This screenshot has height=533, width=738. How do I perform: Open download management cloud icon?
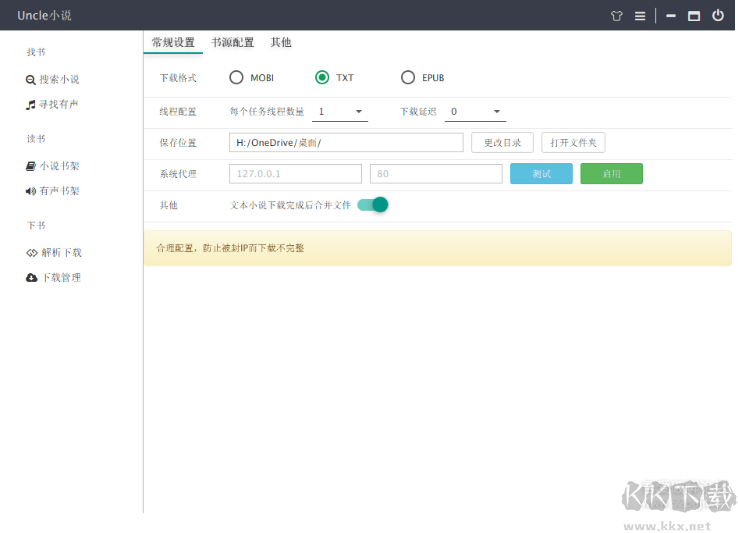click(x=31, y=278)
